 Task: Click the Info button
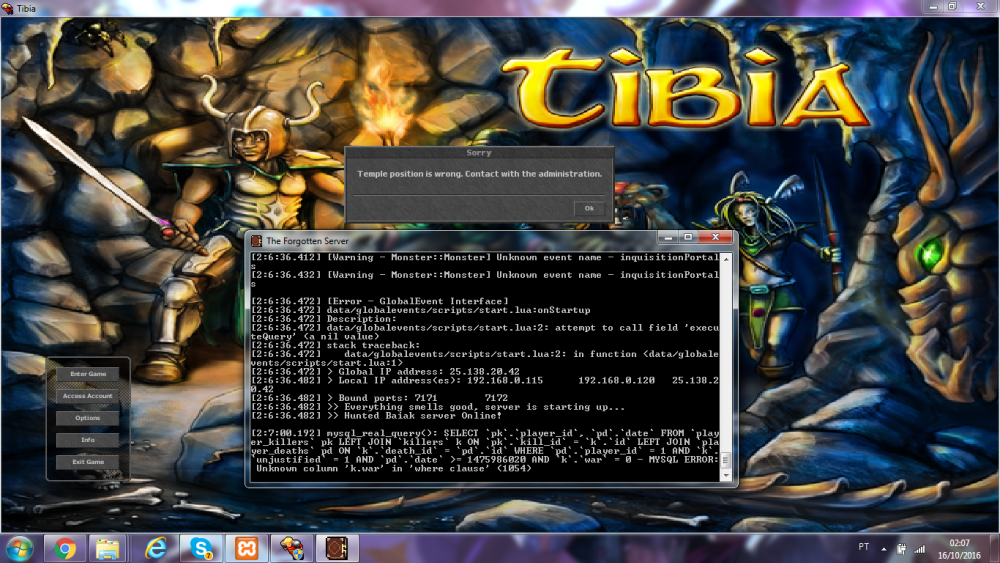[x=88, y=440]
